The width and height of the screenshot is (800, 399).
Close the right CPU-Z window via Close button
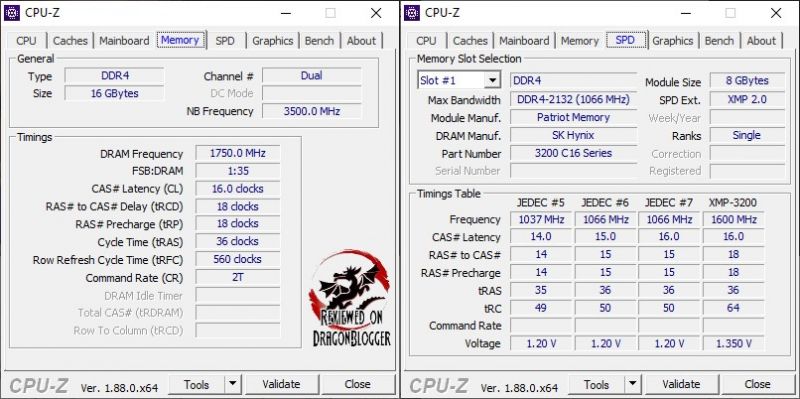pos(758,384)
